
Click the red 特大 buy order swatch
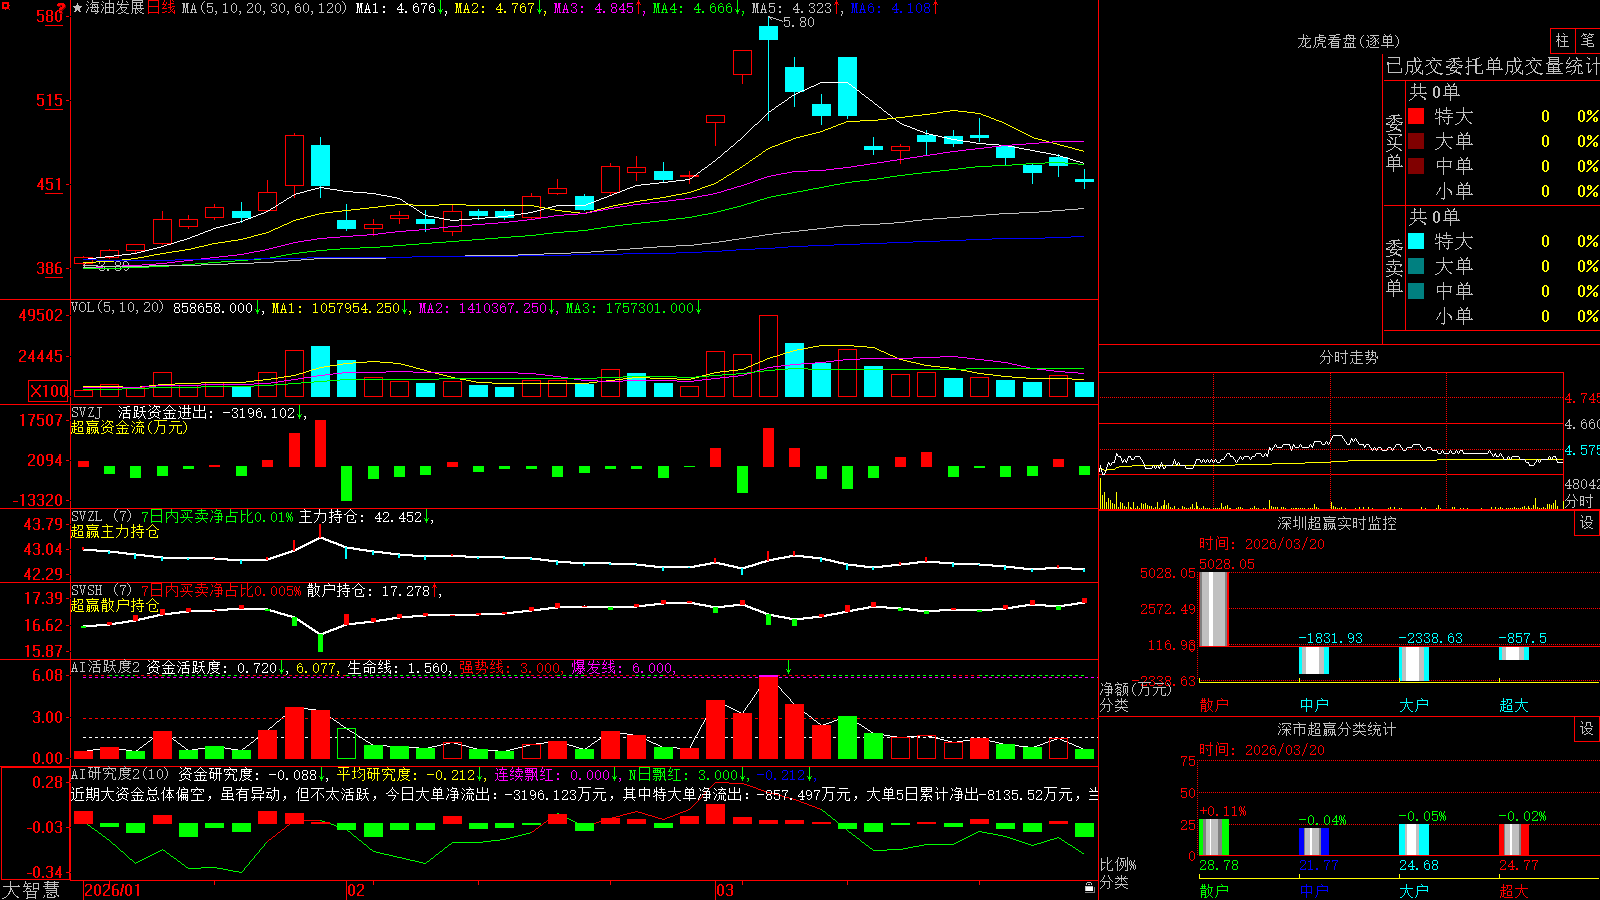(1416, 116)
